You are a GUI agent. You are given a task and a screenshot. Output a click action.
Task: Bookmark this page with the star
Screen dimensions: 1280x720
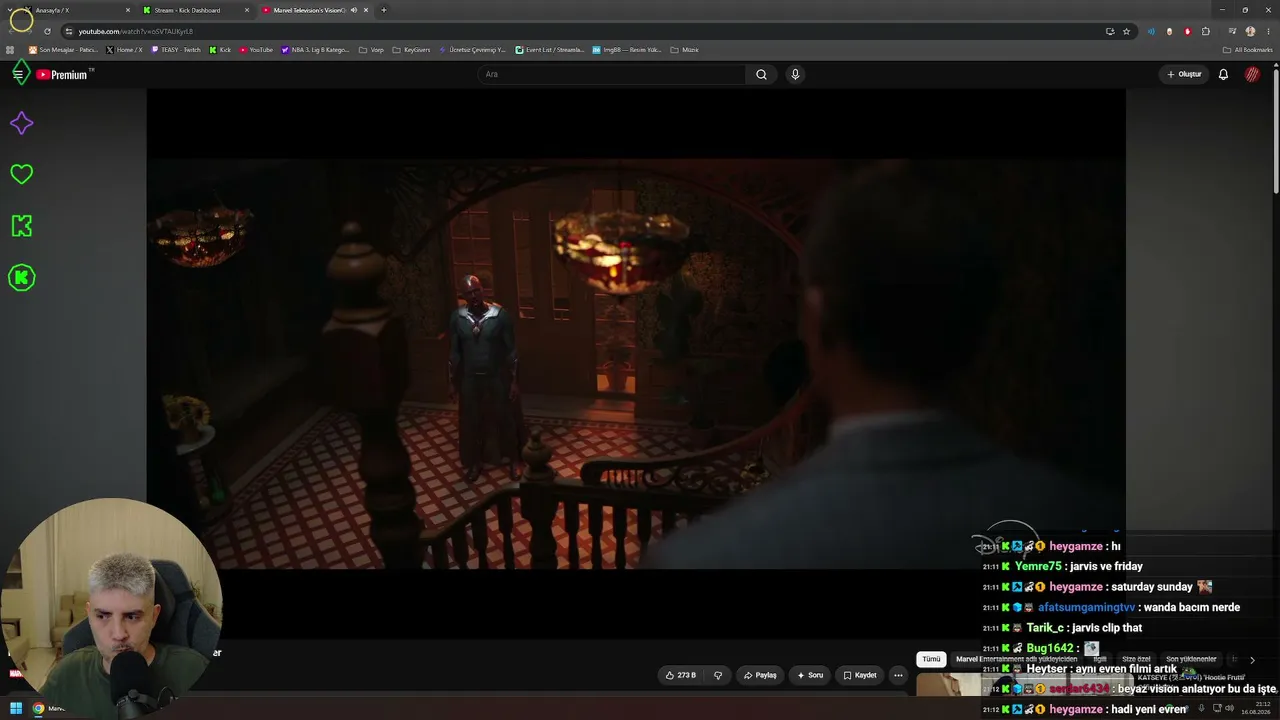tap(1126, 31)
